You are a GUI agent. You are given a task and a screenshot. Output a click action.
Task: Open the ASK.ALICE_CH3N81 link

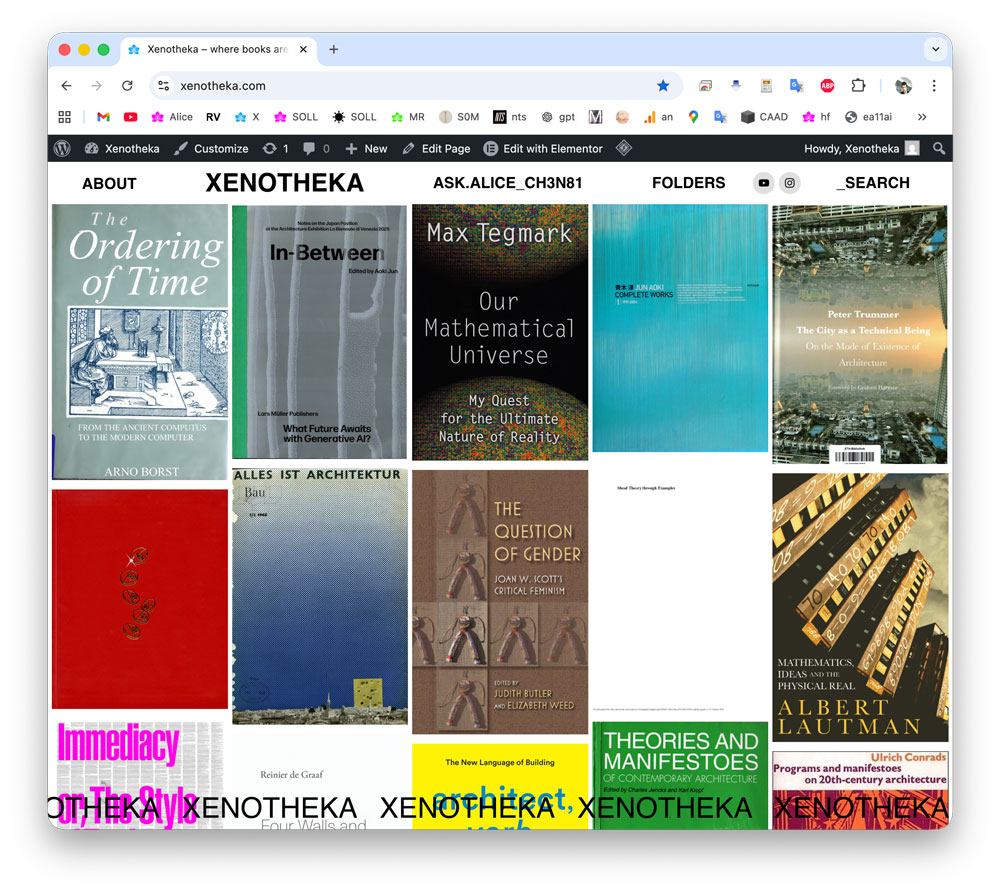point(507,183)
